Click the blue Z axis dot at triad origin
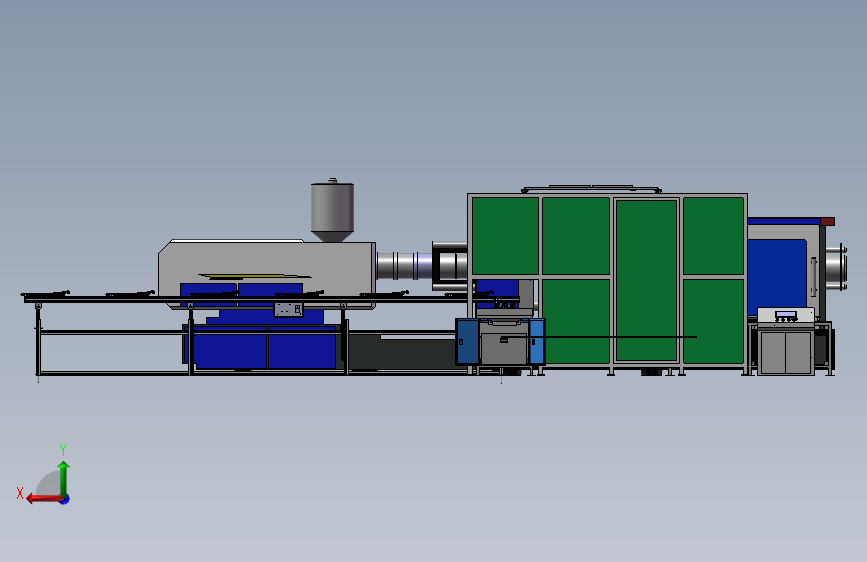 (65, 499)
